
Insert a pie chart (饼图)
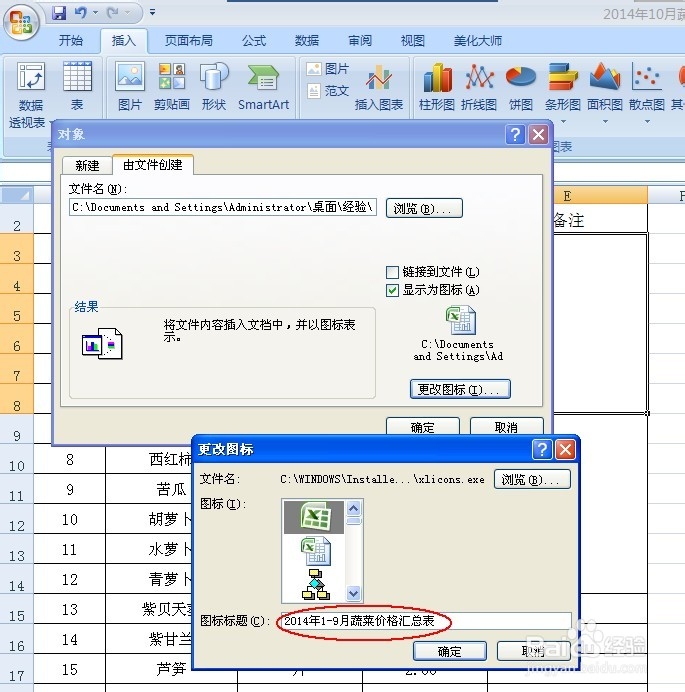pyautogui.click(x=521, y=86)
